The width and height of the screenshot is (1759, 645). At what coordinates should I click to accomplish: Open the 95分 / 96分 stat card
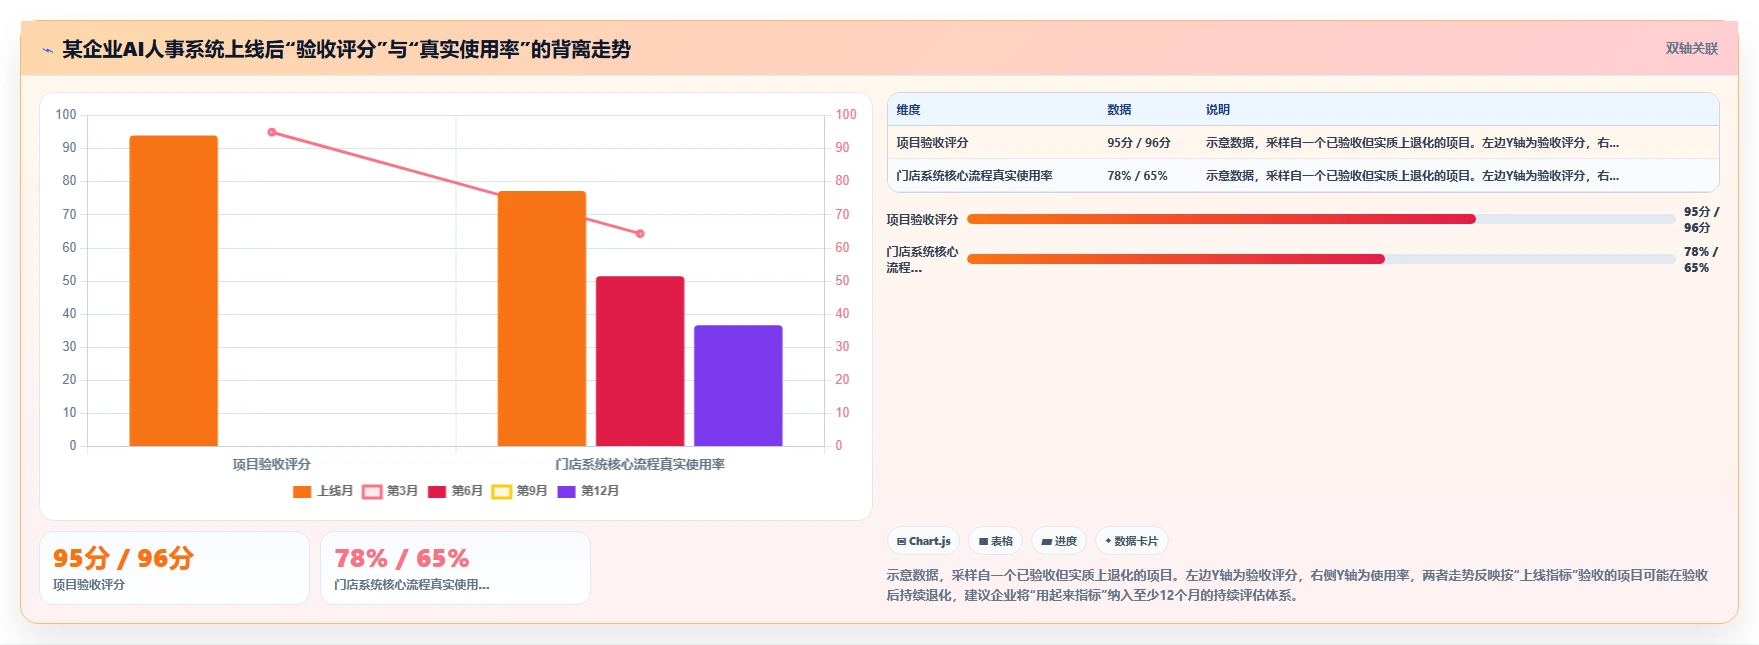point(174,568)
